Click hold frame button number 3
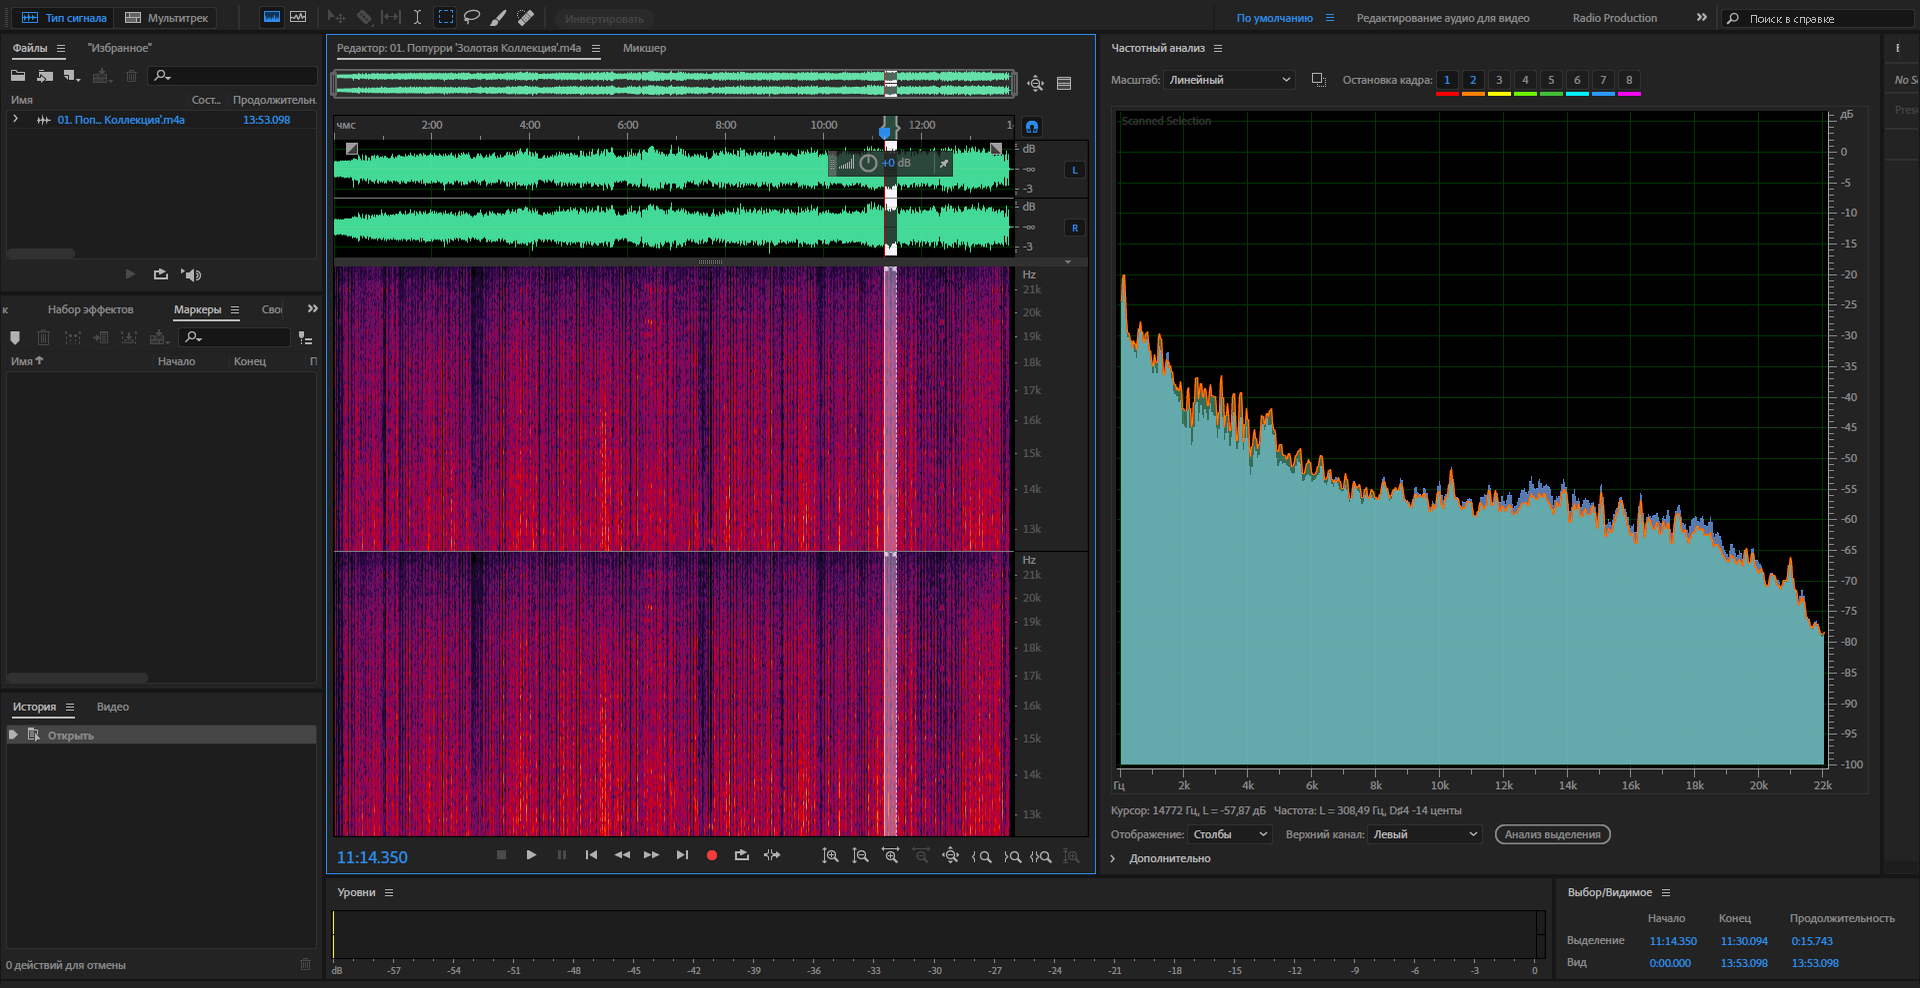1920x988 pixels. [x=1499, y=80]
